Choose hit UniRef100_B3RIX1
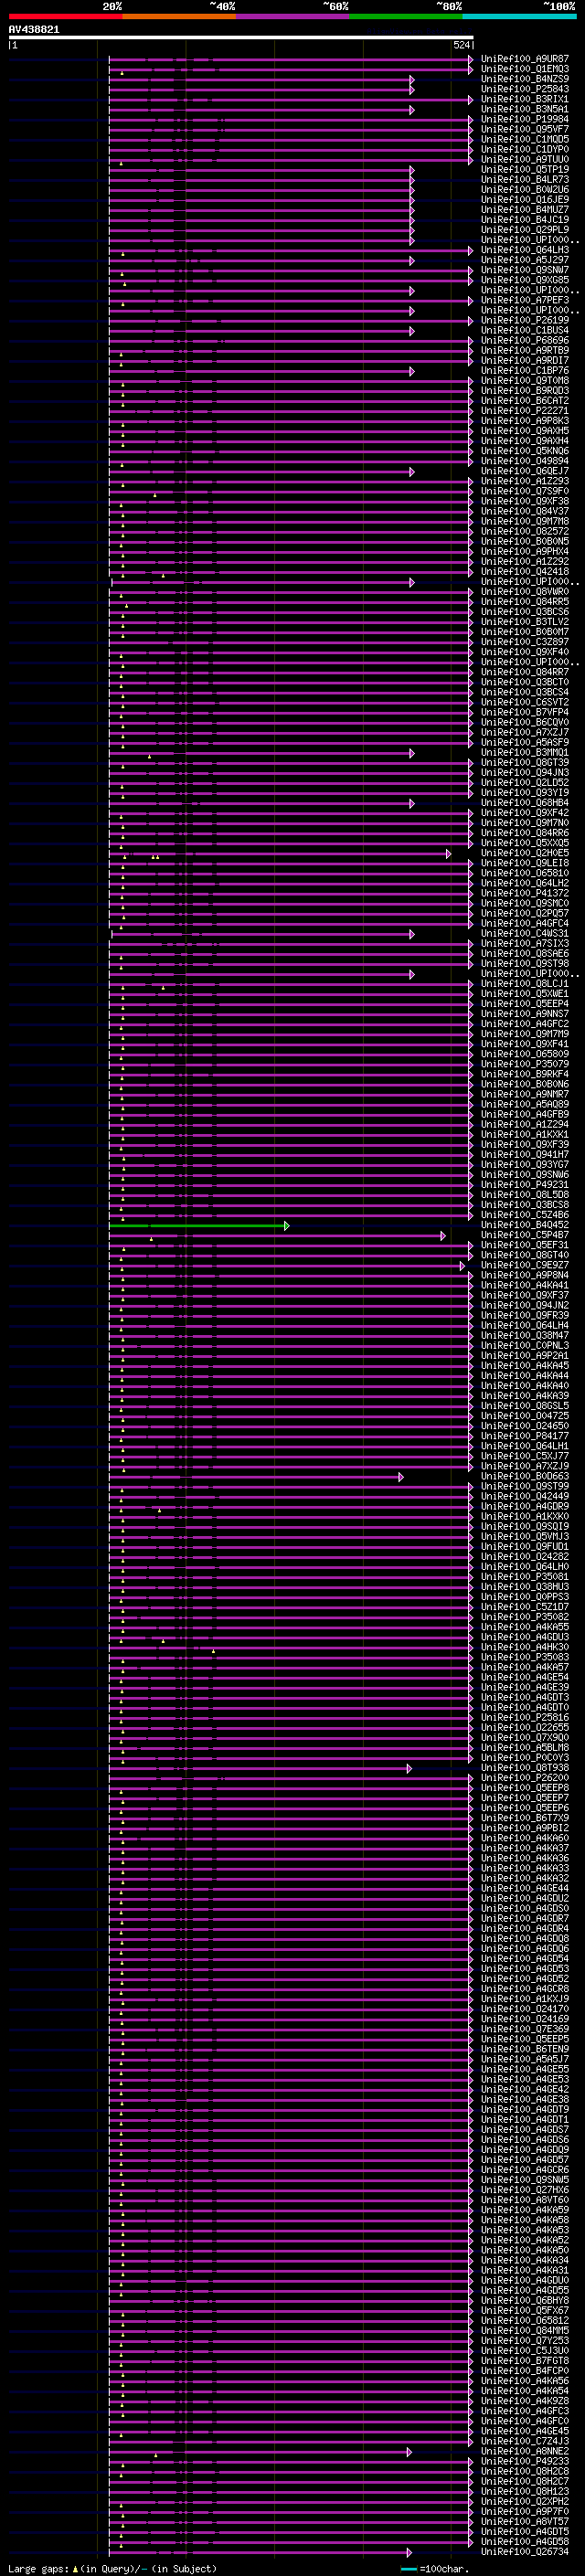 525,100
